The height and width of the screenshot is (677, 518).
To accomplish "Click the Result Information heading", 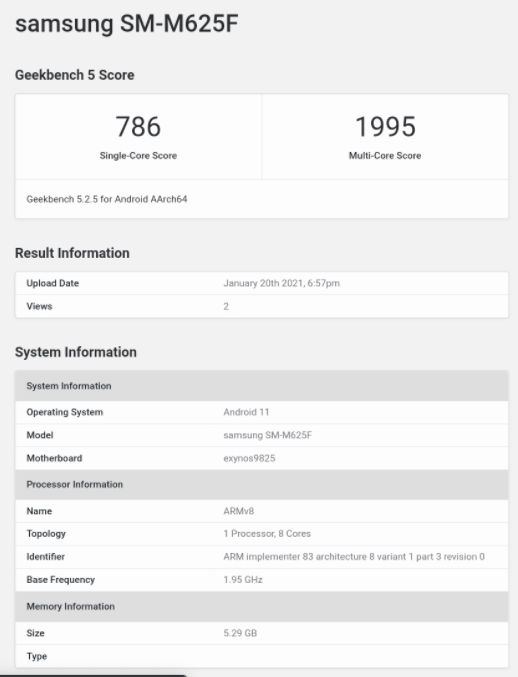I will point(72,253).
